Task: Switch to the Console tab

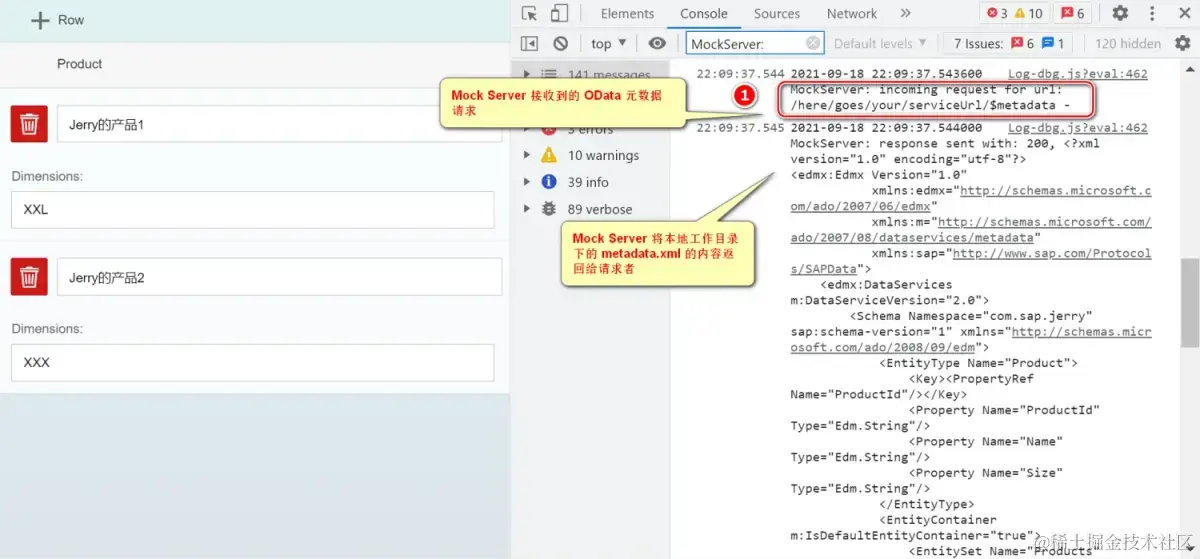Action: click(x=704, y=13)
